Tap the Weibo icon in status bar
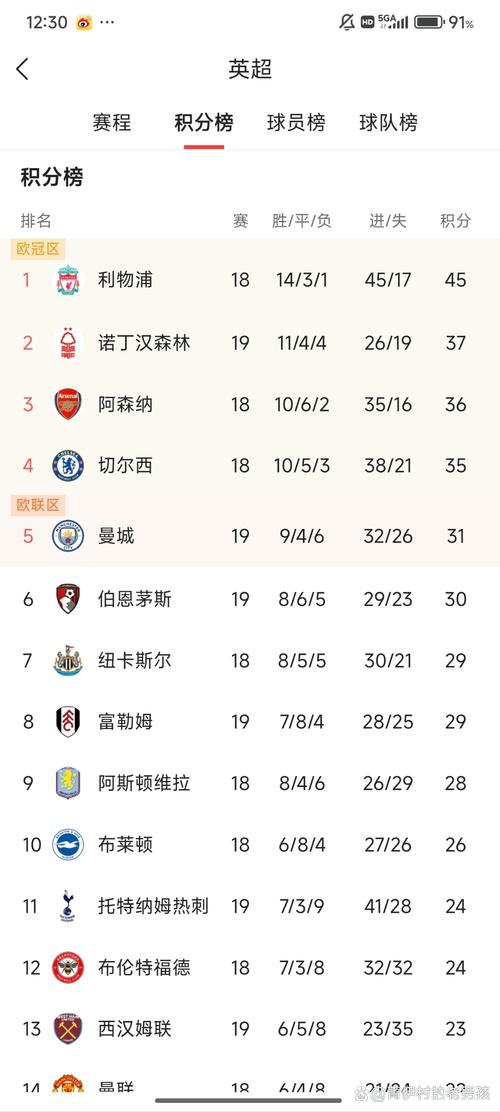This screenshot has width=500, height=1112. pos(83,23)
